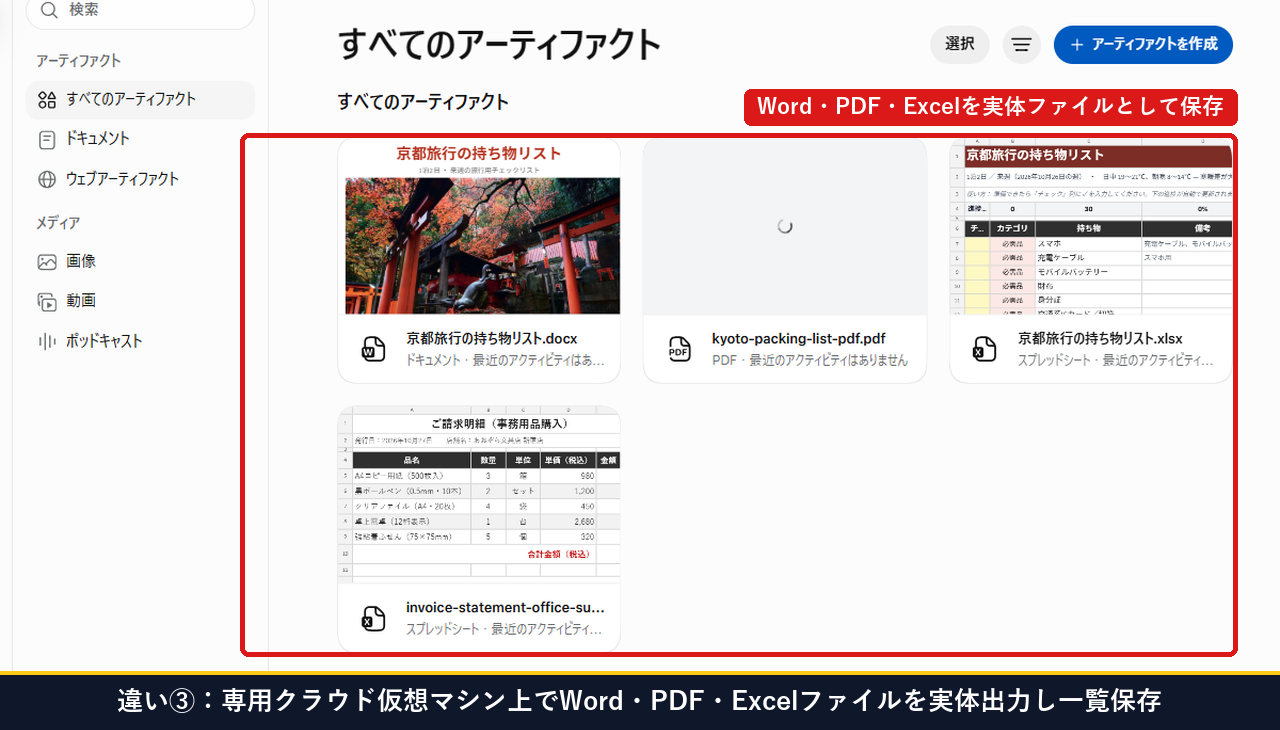The width and height of the screenshot is (1280, 730).
Task: Click the アーティファクトを作成 button
Action: coord(1143,45)
